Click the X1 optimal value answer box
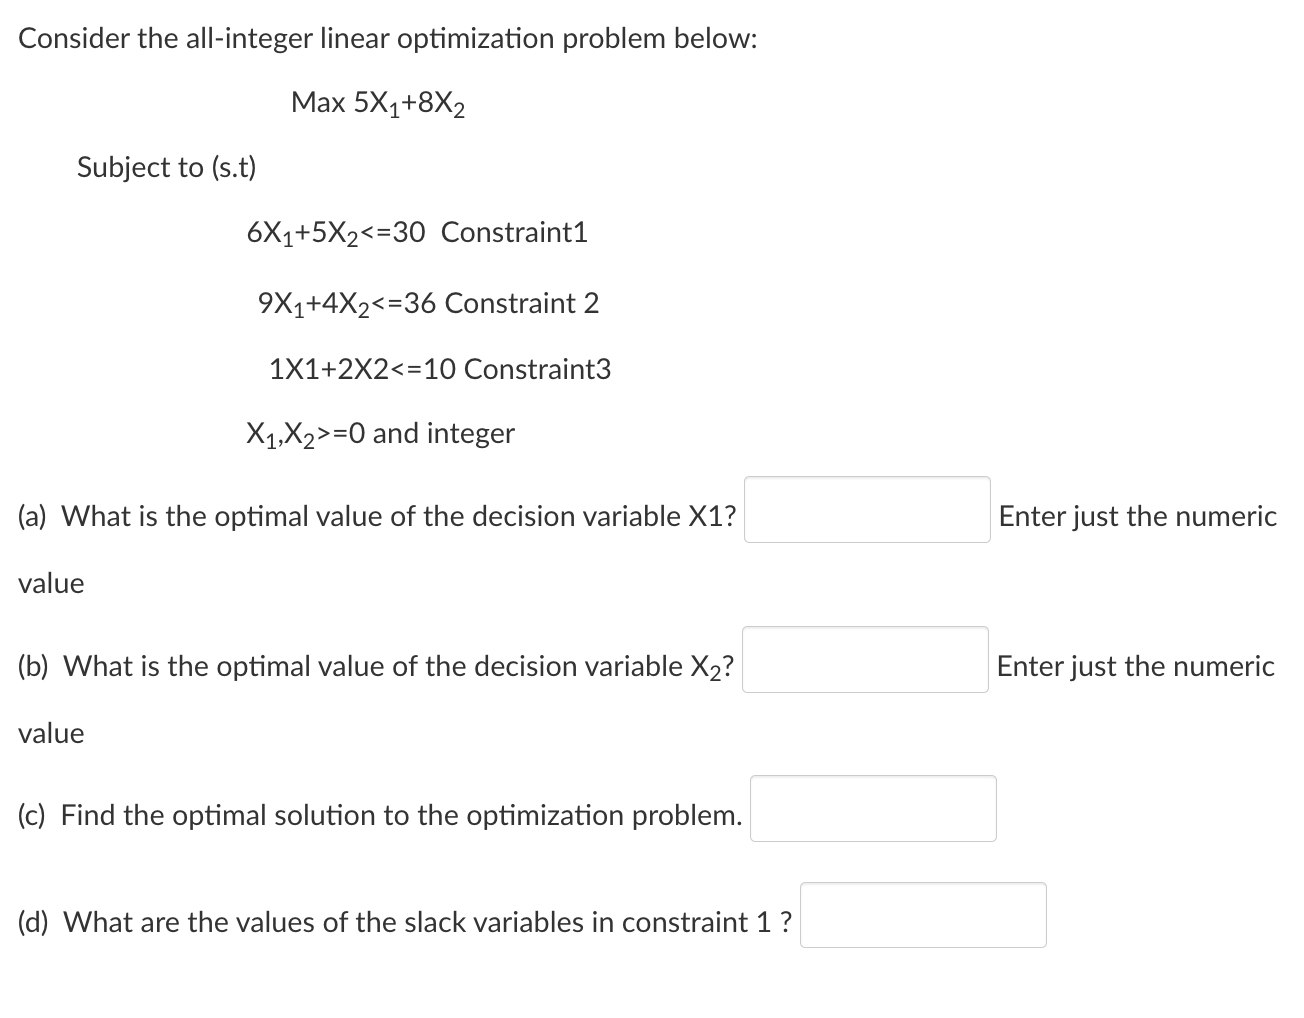1304x1018 pixels. [867, 510]
